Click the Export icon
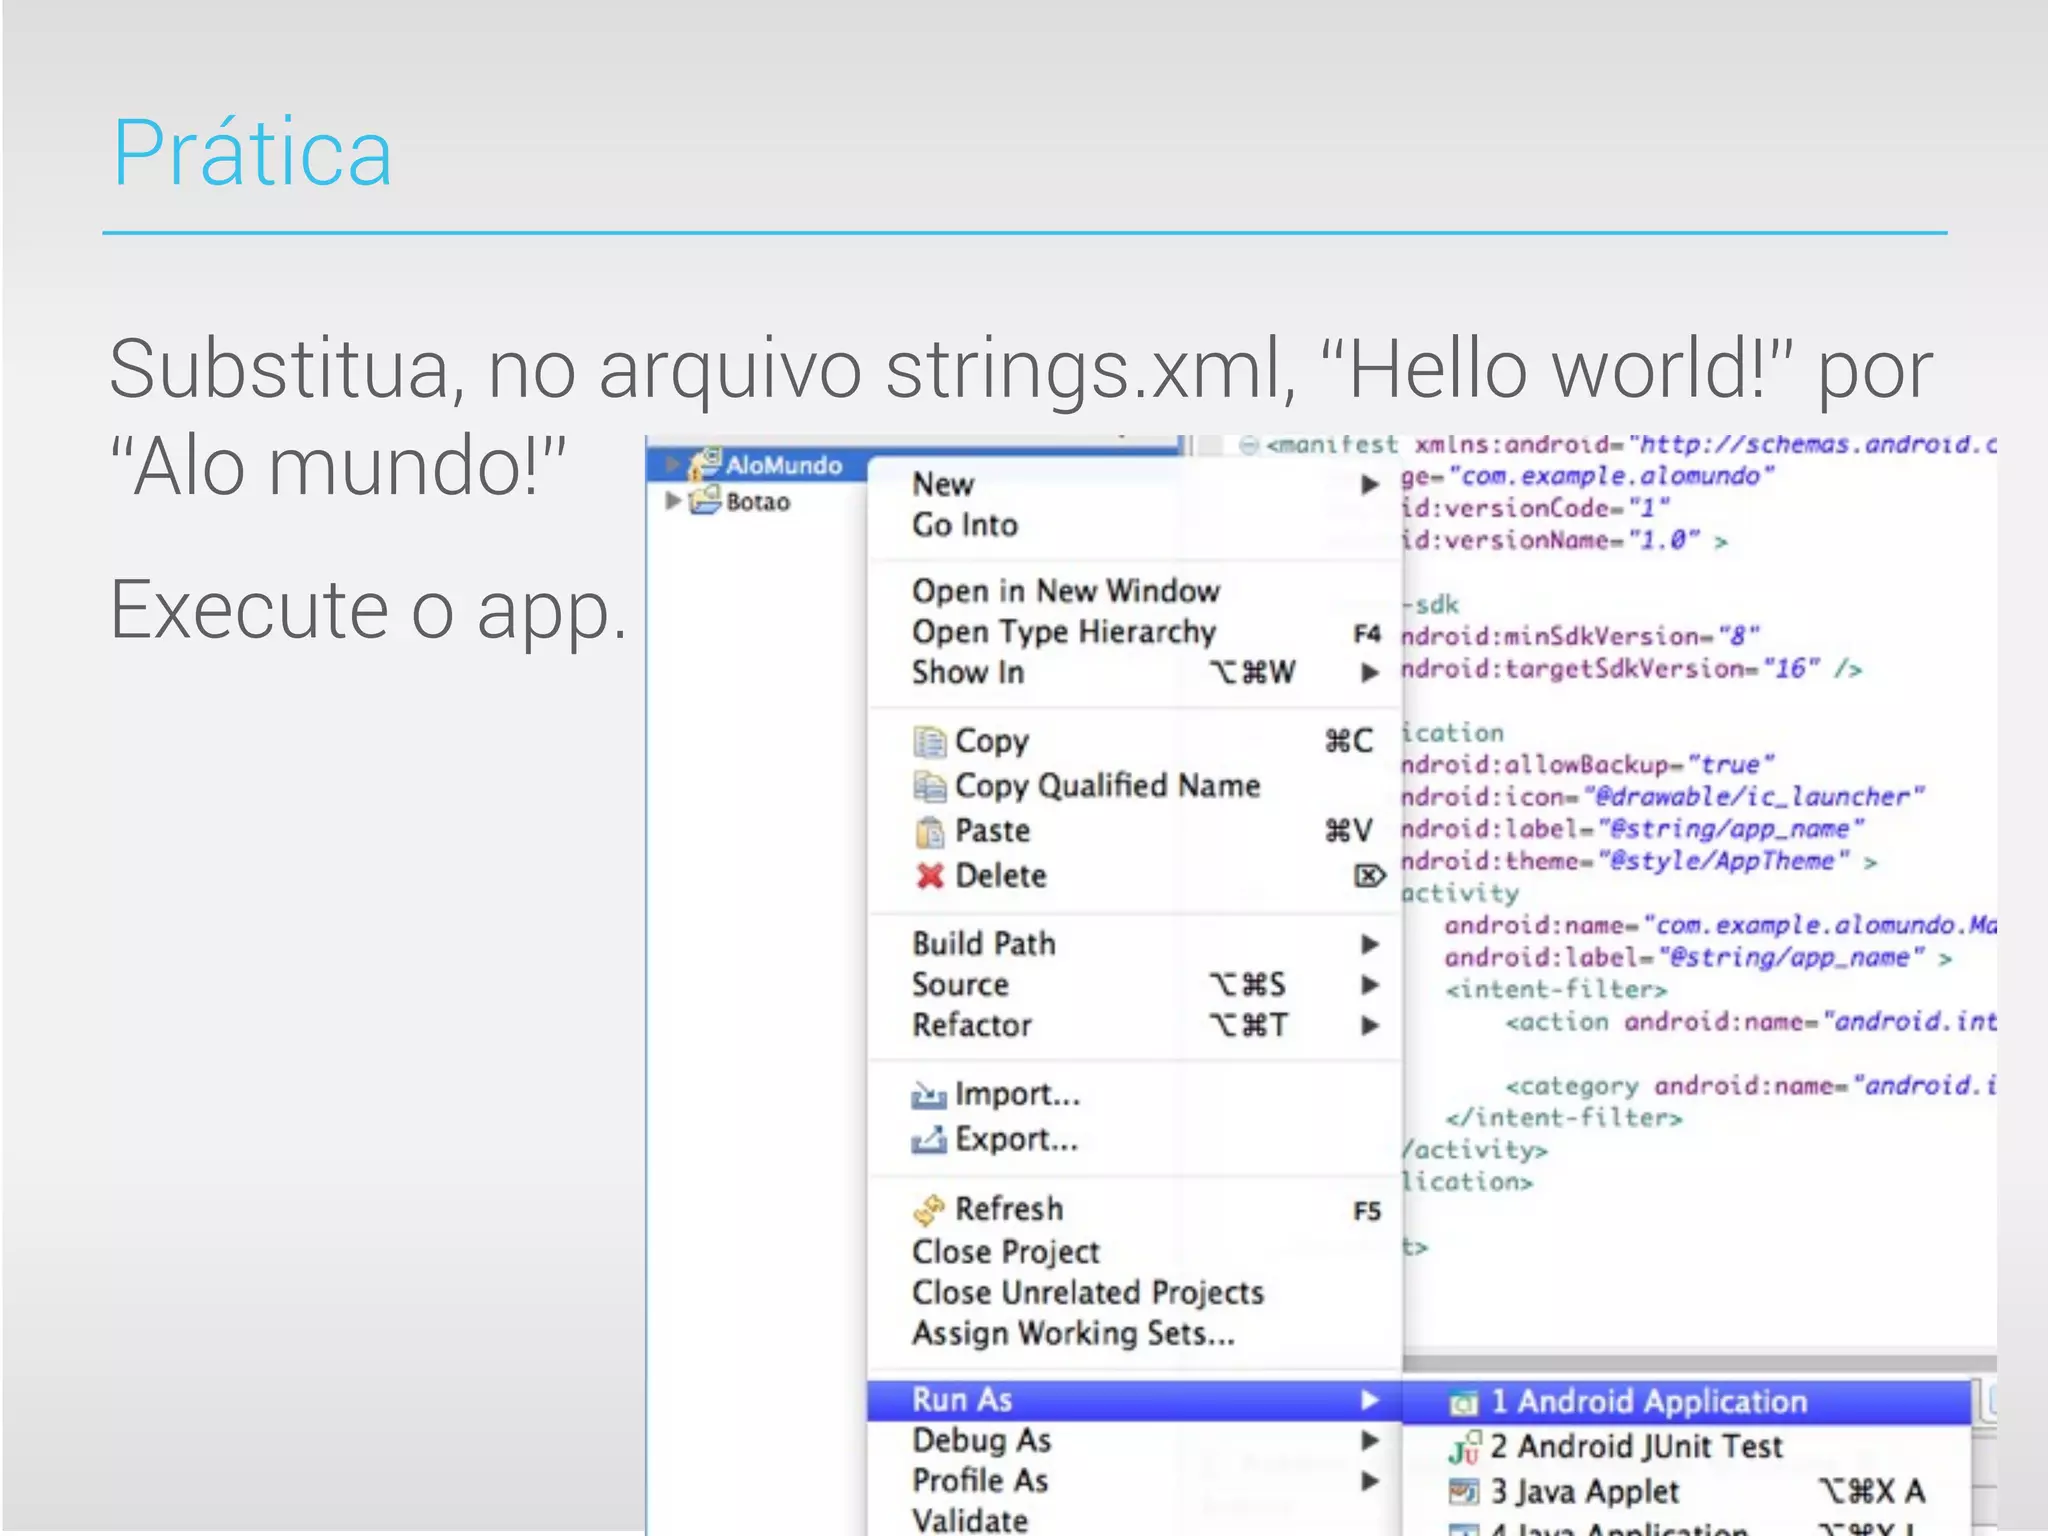The height and width of the screenshot is (1536, 2048). pos(929,1141)
